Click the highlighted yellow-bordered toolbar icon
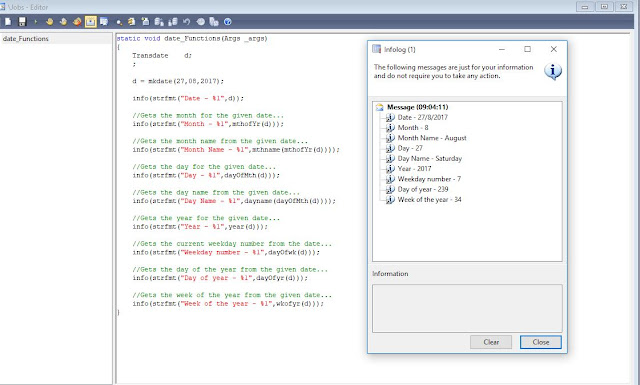Screen dimensions: 640x385 [91, 22]
